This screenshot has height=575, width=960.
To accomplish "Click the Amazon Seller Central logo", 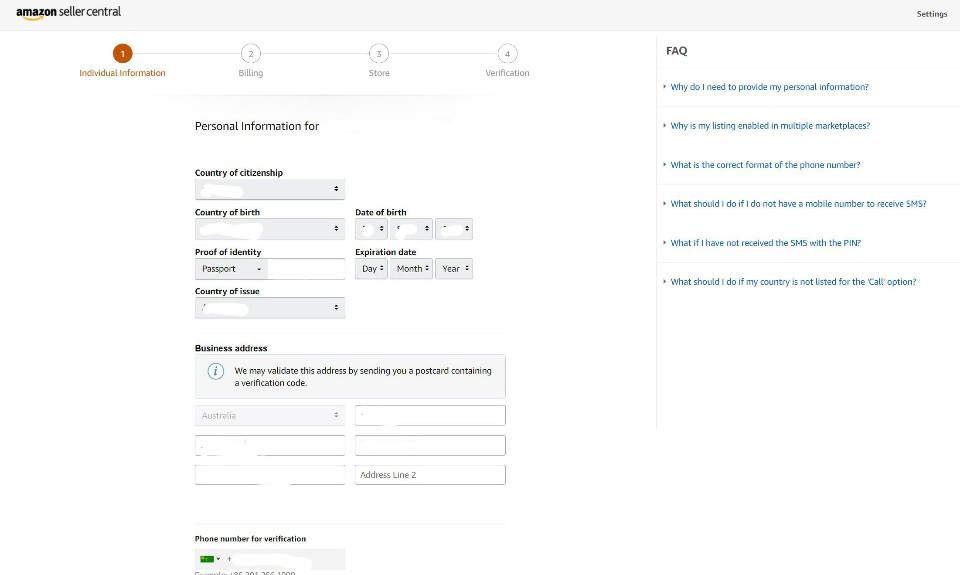I will pos(69,12).
